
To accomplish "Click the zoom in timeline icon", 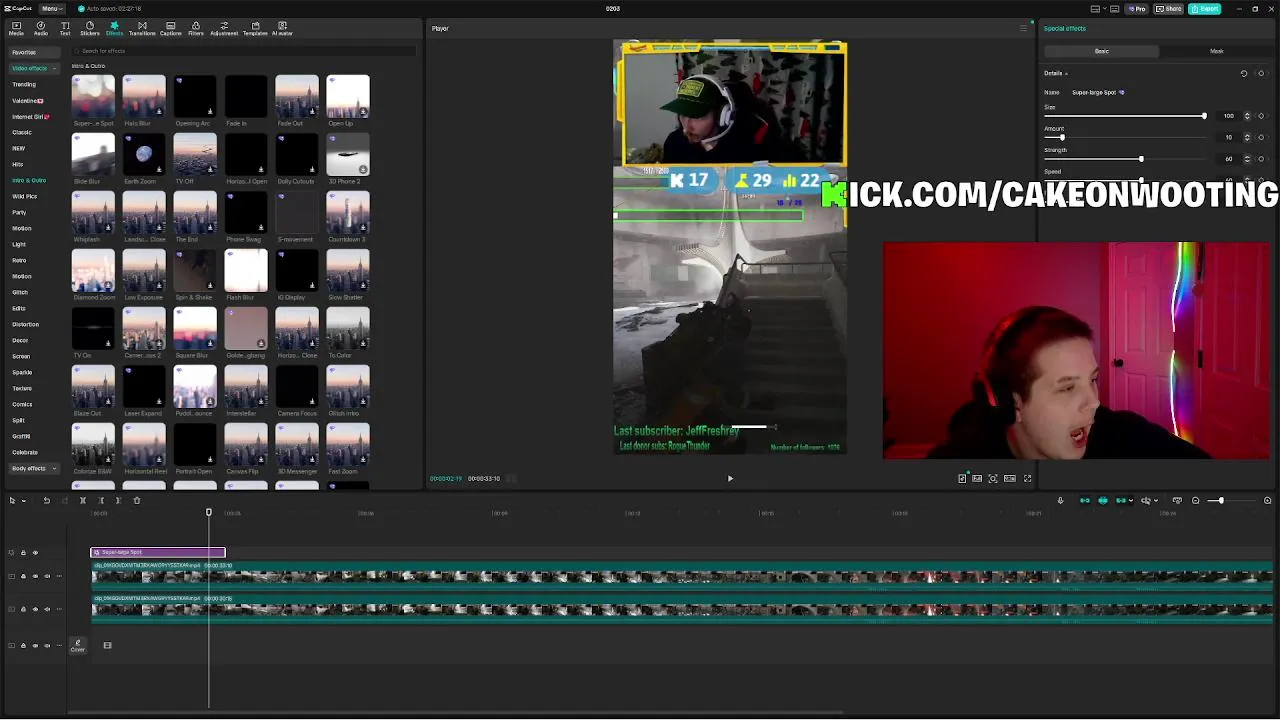I will (x=1268, y=500).
